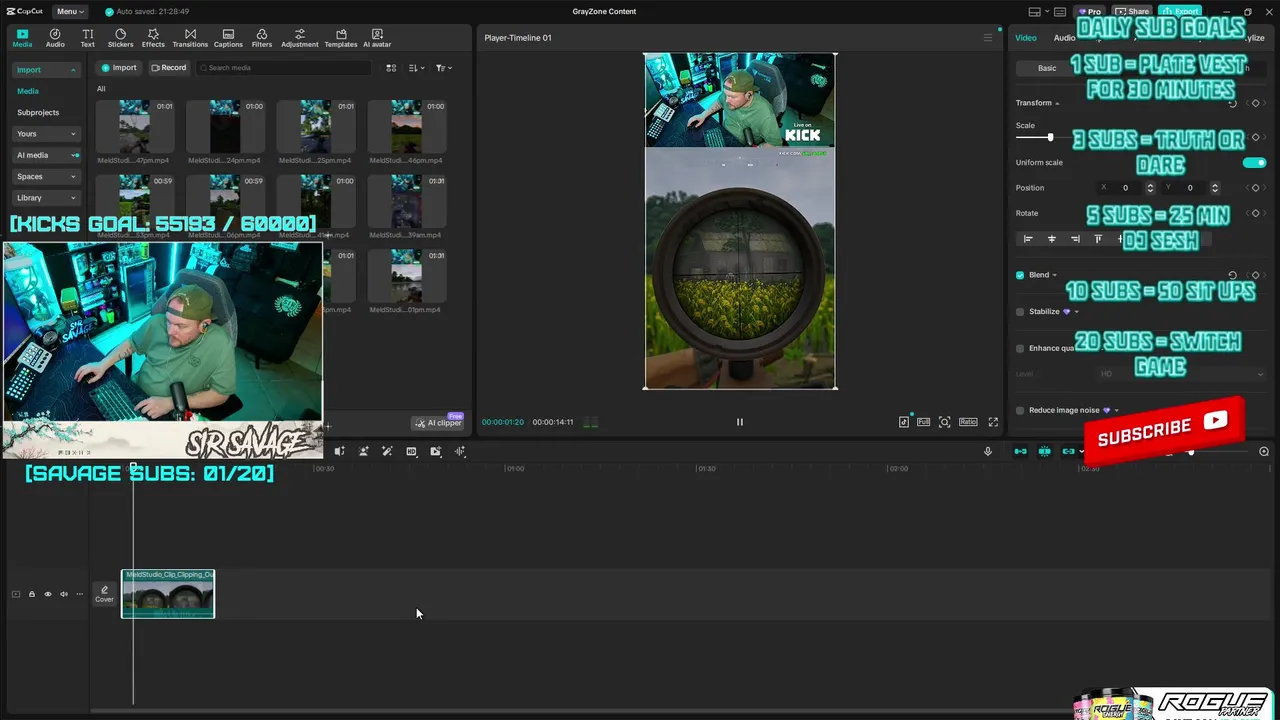The height and width of the screenshot is (720, 1280).
Task: Toggle main track magnet icon
Action: coord(1020,451)
